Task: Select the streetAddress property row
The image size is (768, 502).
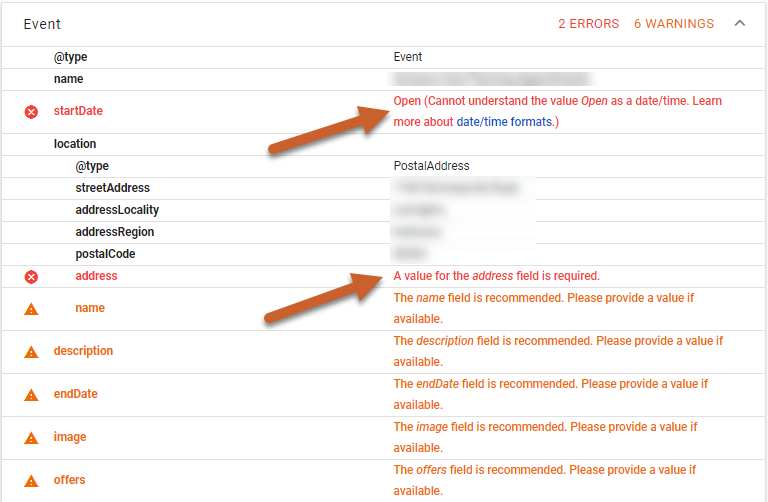Action: coord(112,188)
